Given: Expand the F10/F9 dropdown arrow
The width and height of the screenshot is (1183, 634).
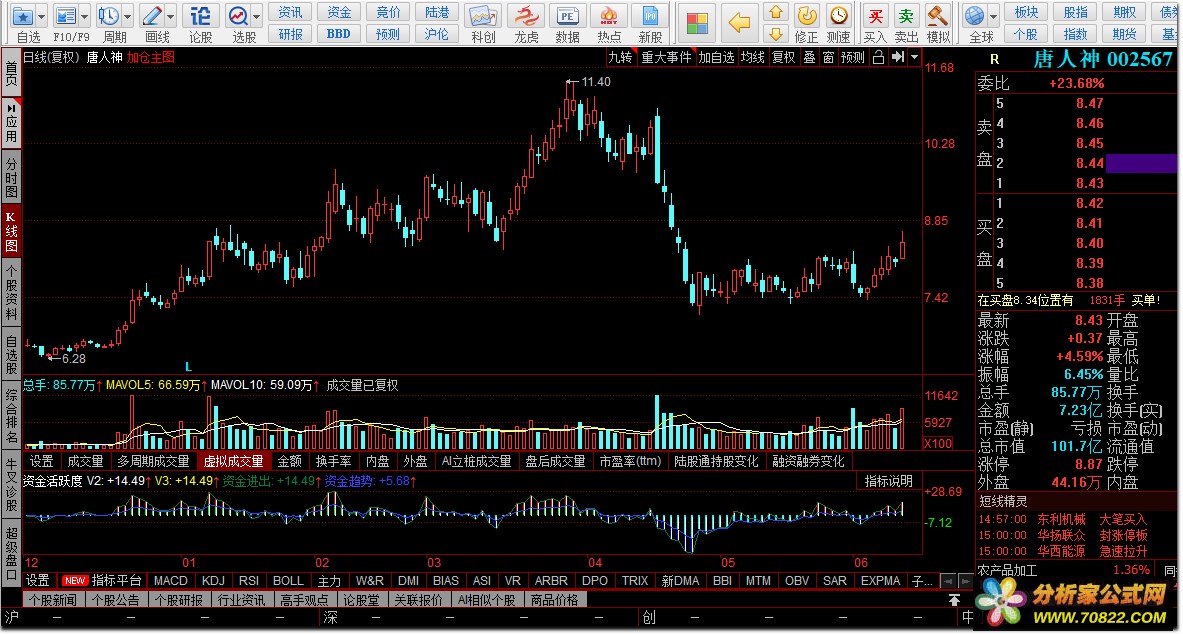Looking at the screenshot, I should 84,15.
